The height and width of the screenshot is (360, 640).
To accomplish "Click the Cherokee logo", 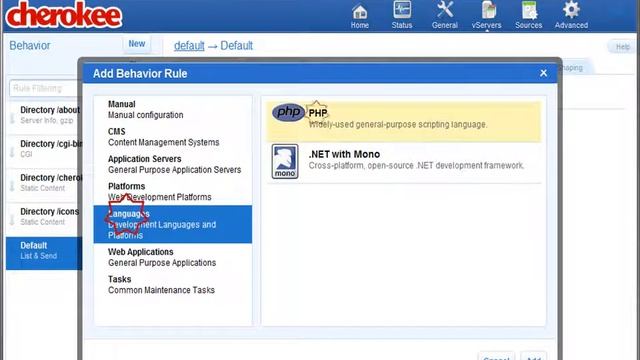I will [x=64, y=15].
